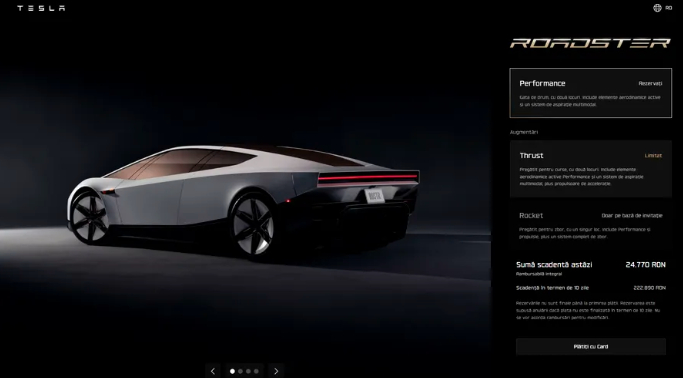The height and width of the screenshot is (378, 683).
Task: Open the globe language selector
Action: click(x=657, y=8)
